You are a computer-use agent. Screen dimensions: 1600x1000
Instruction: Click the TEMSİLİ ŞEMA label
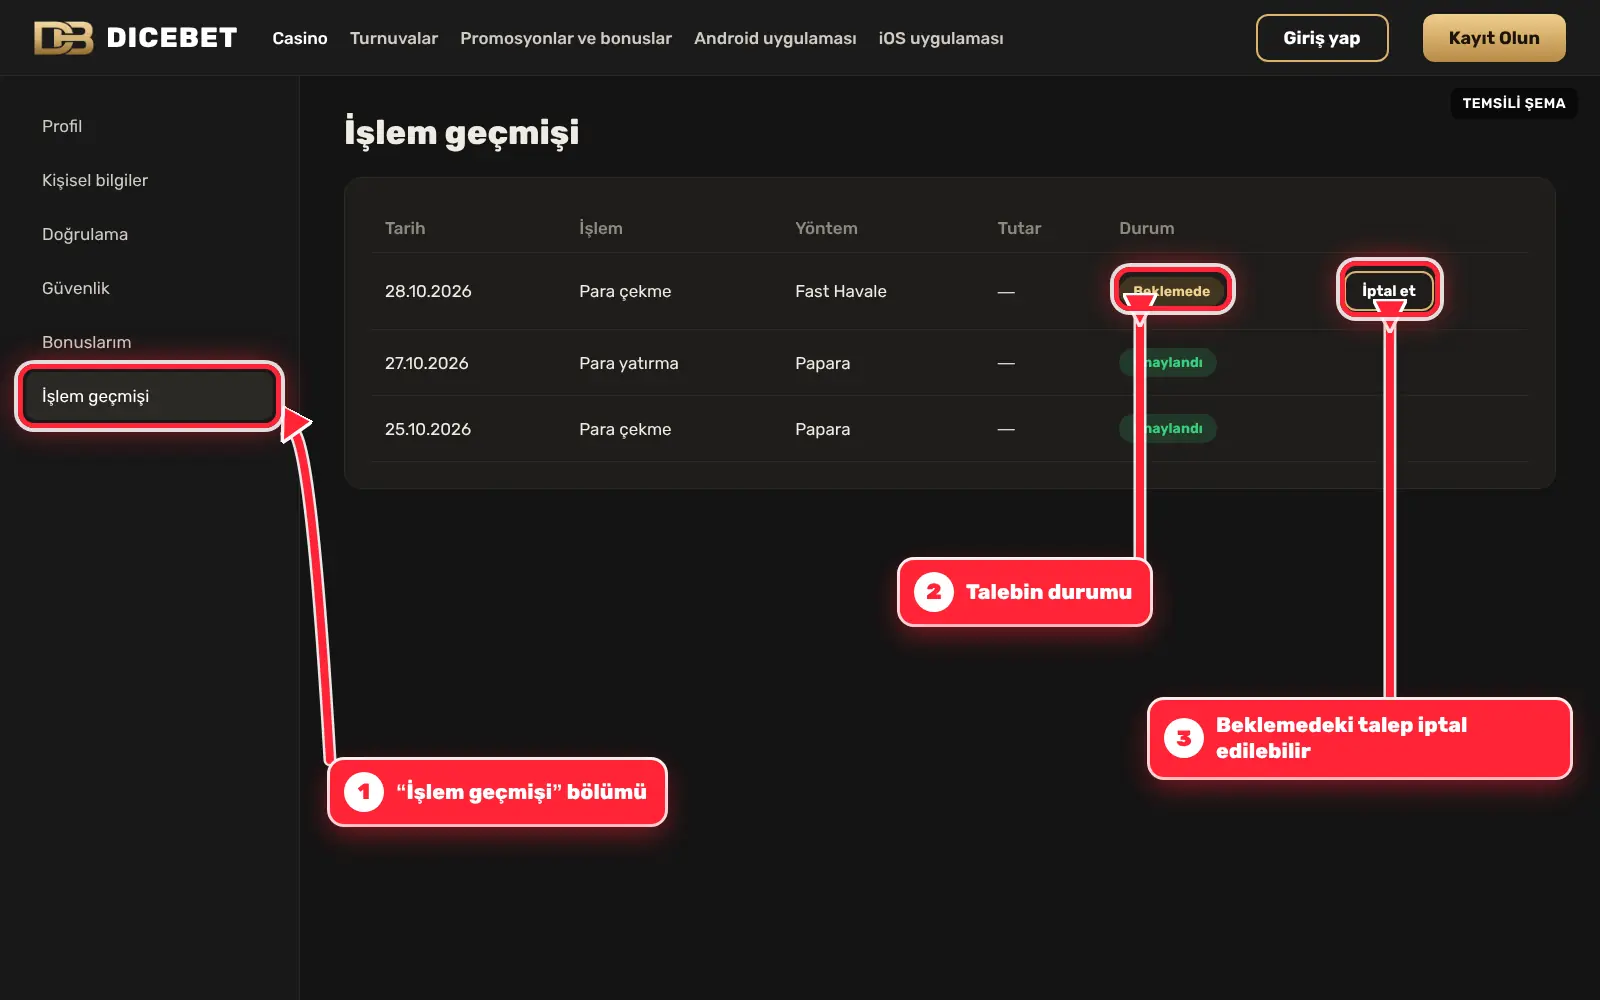click(1514, 103)
